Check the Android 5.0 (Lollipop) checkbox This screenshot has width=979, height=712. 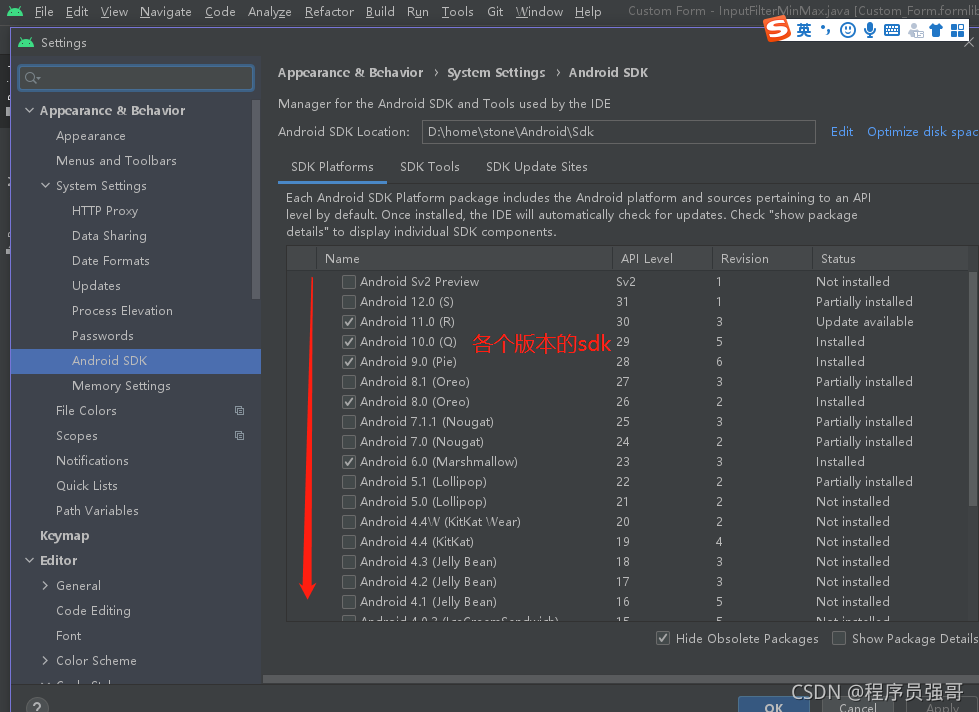tap(349, 502)
